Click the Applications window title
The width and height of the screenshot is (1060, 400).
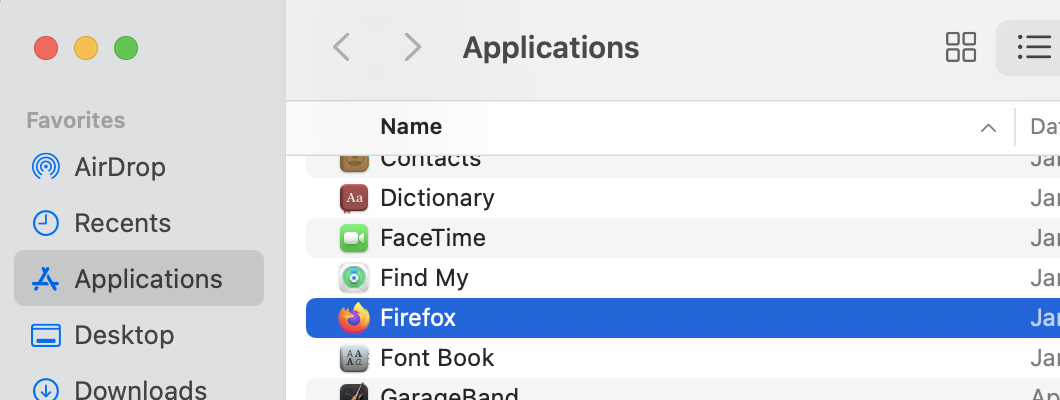[x=551, y=48]
